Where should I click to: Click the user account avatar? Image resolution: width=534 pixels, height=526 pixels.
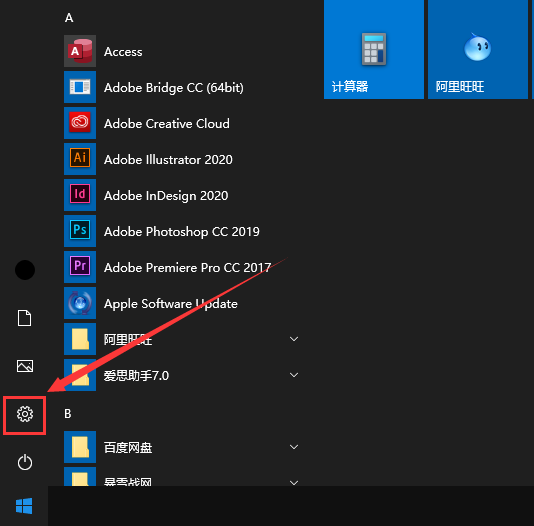pos(25,270)
